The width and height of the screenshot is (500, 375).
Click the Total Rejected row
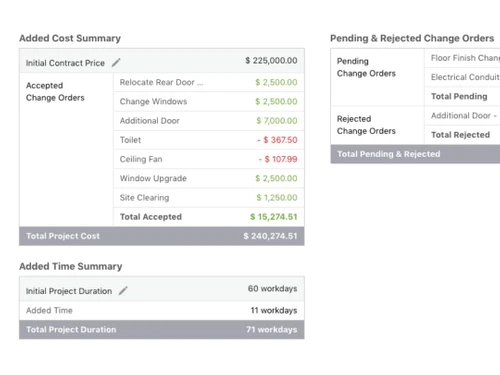[x=462, y=135]
